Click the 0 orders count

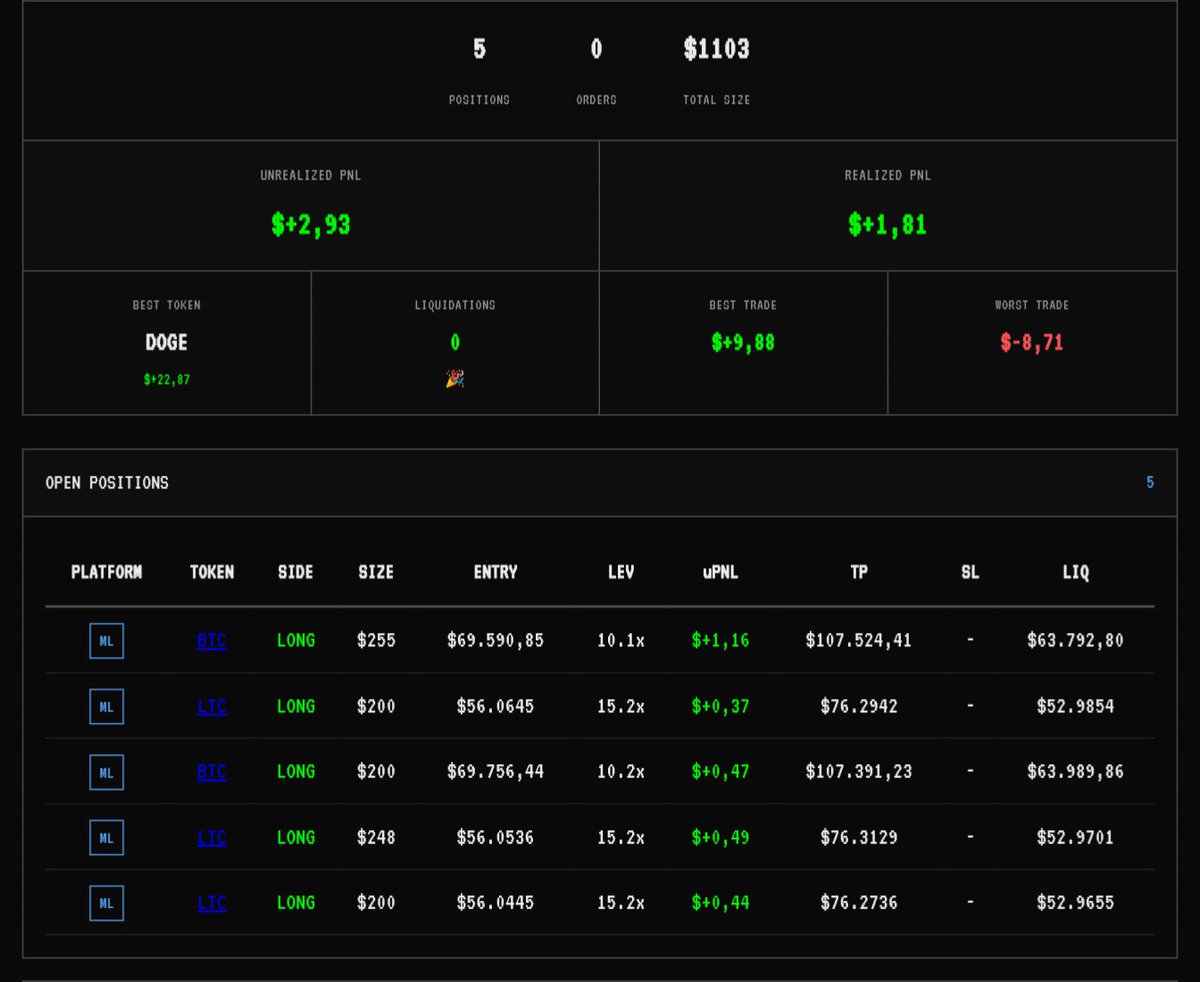pos(596,48)
